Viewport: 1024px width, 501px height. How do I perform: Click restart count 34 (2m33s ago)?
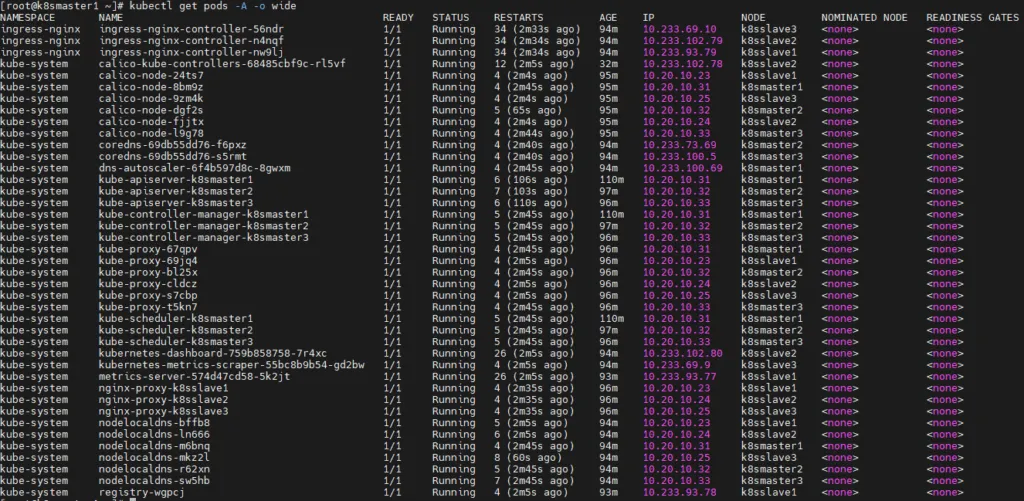537,29
